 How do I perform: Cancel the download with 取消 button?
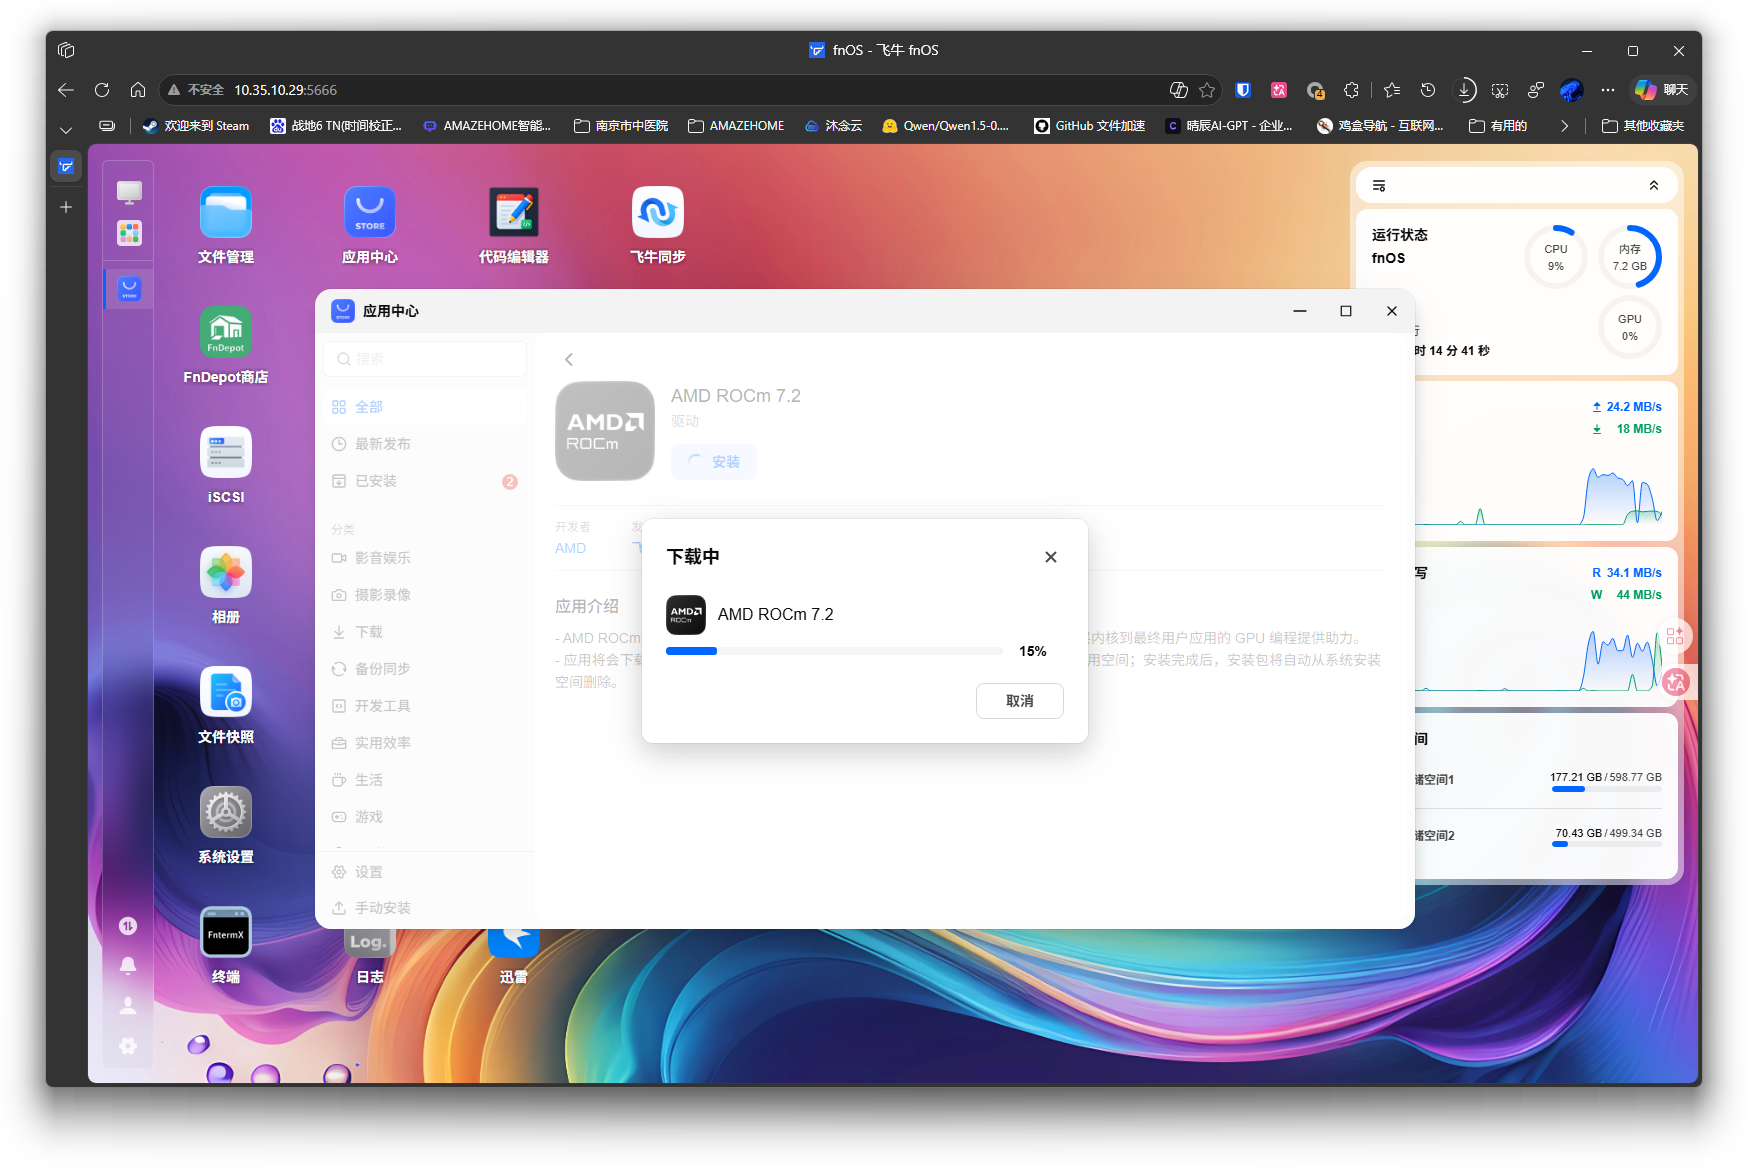point(1020,701)
